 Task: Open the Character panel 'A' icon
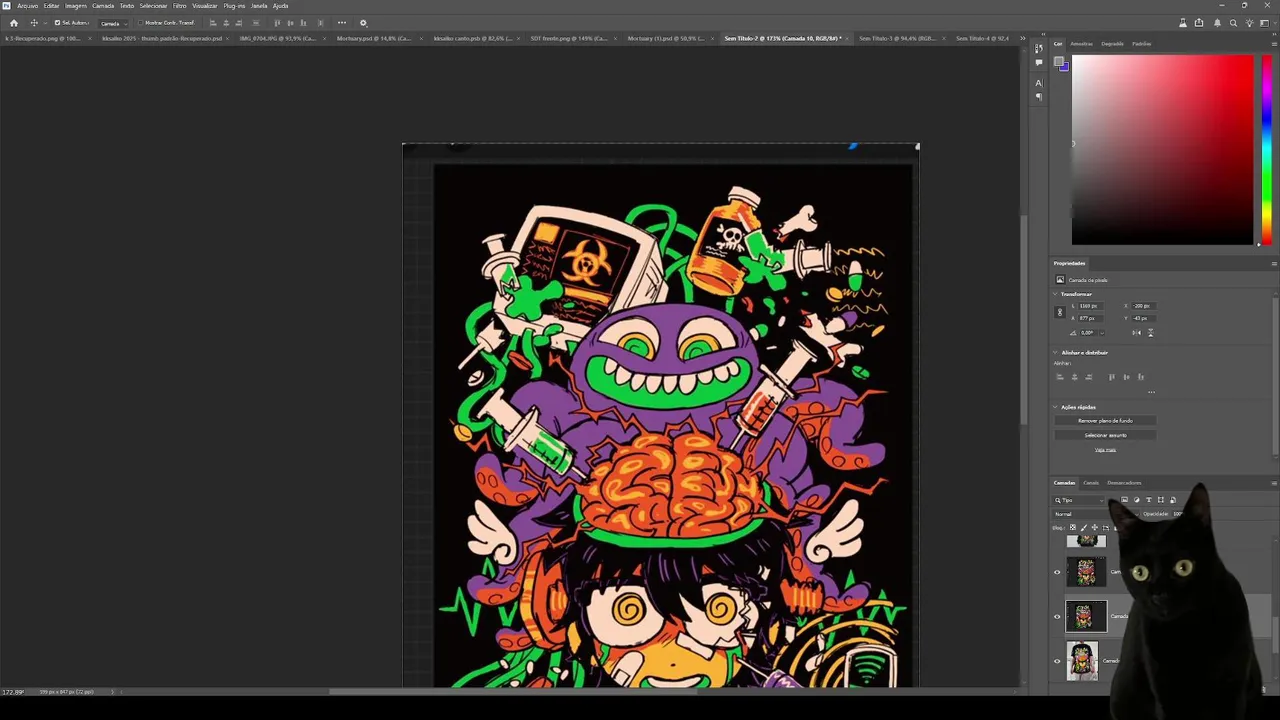pyautogui.click(x=1039, y=83)
